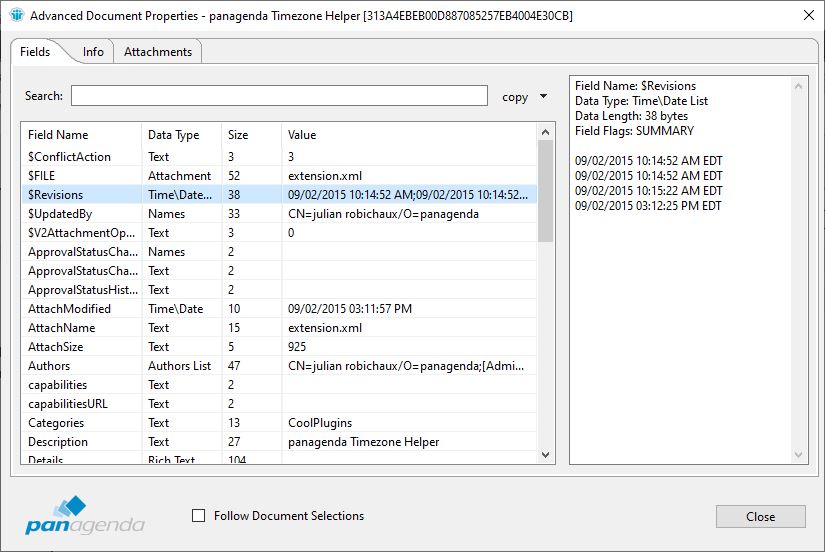Screen dimensions: 826x554
Task: Sort by Data Type column header
Action: pyautogui.click(x=182, y=135)
